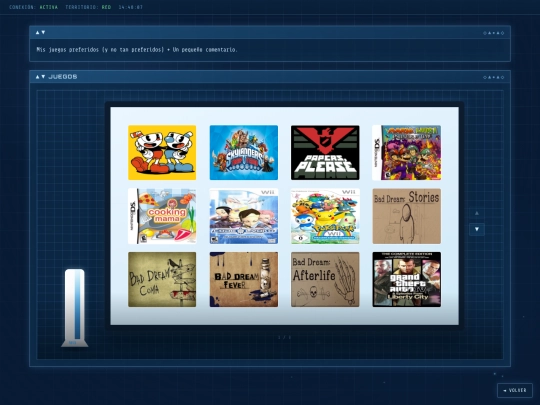The height and width of the screenshot is (405, 540).
Task: Click the 'Mis juegos preferidos' description text
Action: [137, 50]
